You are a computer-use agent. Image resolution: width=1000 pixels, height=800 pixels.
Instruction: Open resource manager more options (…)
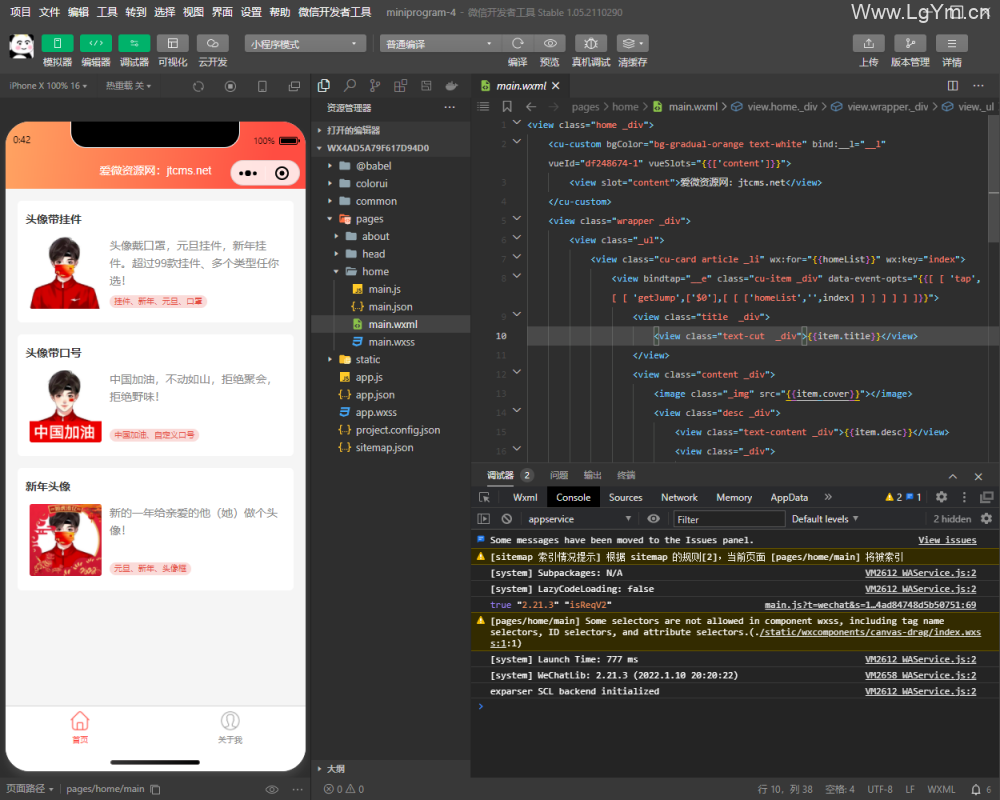[x=450, y=107]
